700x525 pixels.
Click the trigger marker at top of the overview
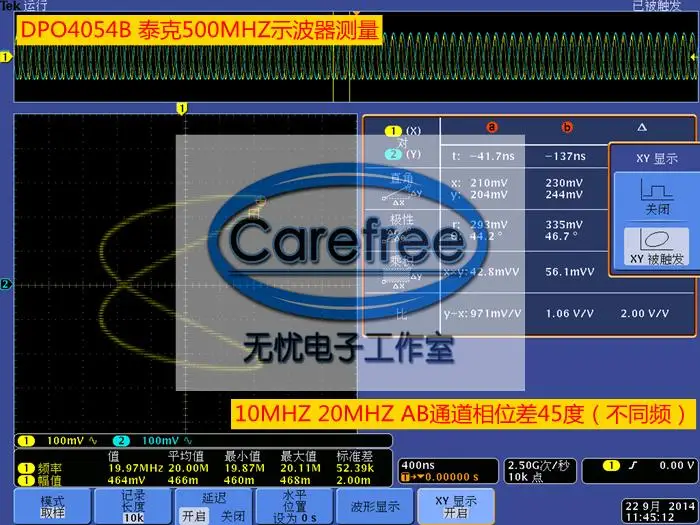click(356, 14)
